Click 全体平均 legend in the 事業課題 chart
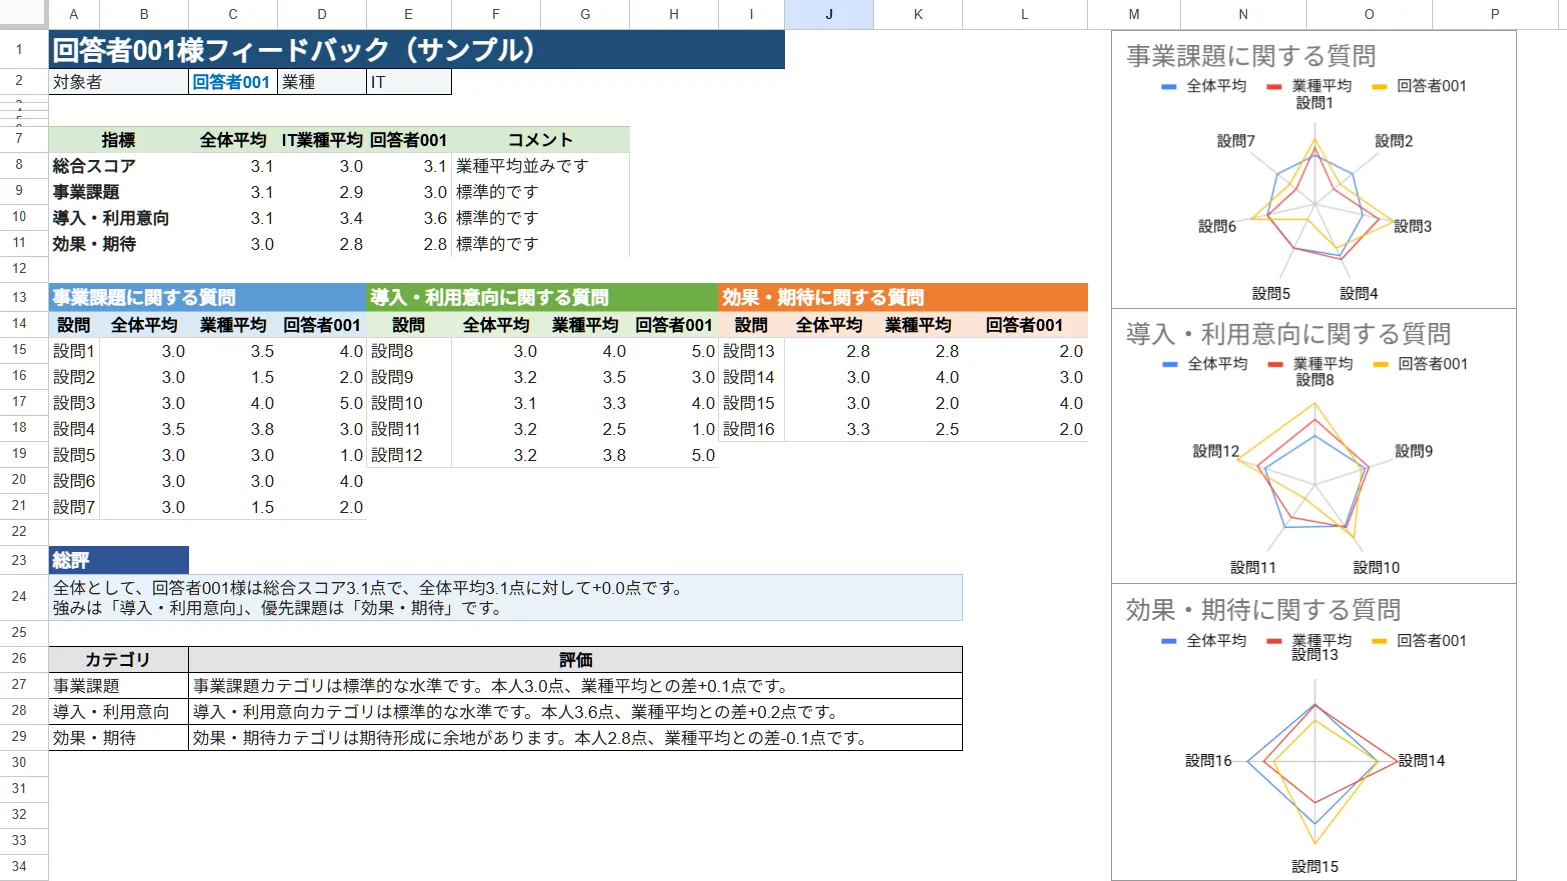The height and width of the screenshot is (881, 1567). pyautogui.click(x=1204, y=86)
